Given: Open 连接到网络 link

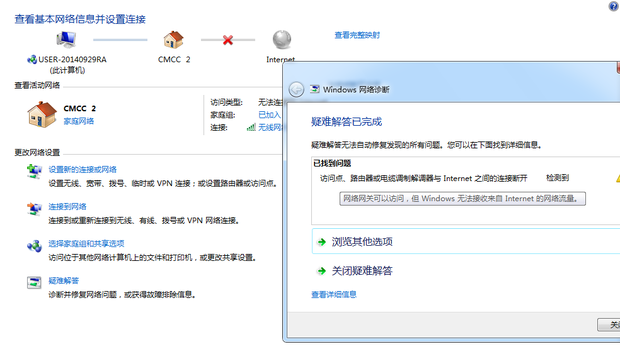Looking at the screenshot, I should tap(67, 207).
